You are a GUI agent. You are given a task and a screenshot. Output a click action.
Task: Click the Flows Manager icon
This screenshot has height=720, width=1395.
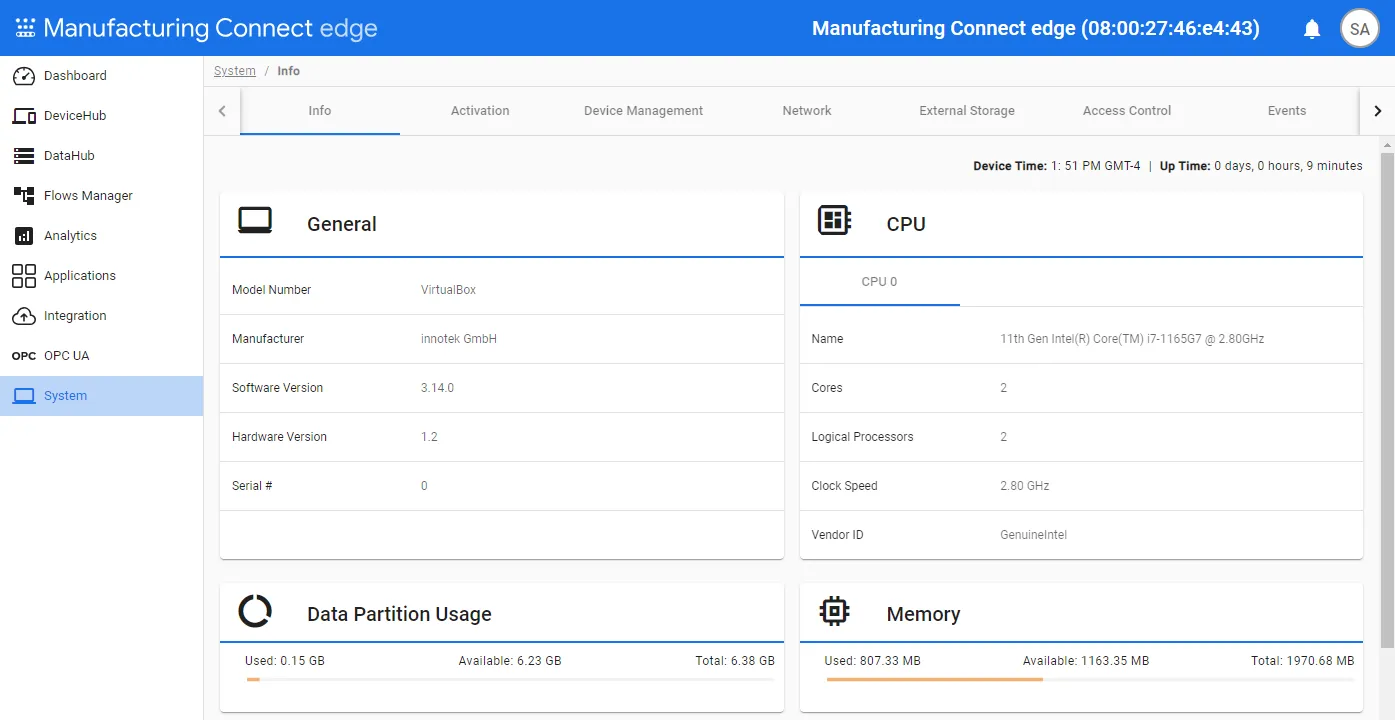pos(24,196)
